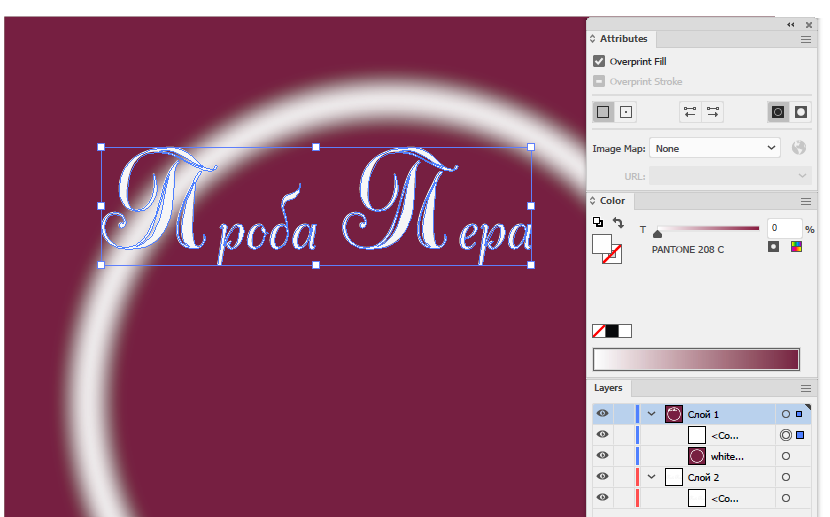830x517 pixels.
Task: Select the white... sublayer name
Action: 727,456
